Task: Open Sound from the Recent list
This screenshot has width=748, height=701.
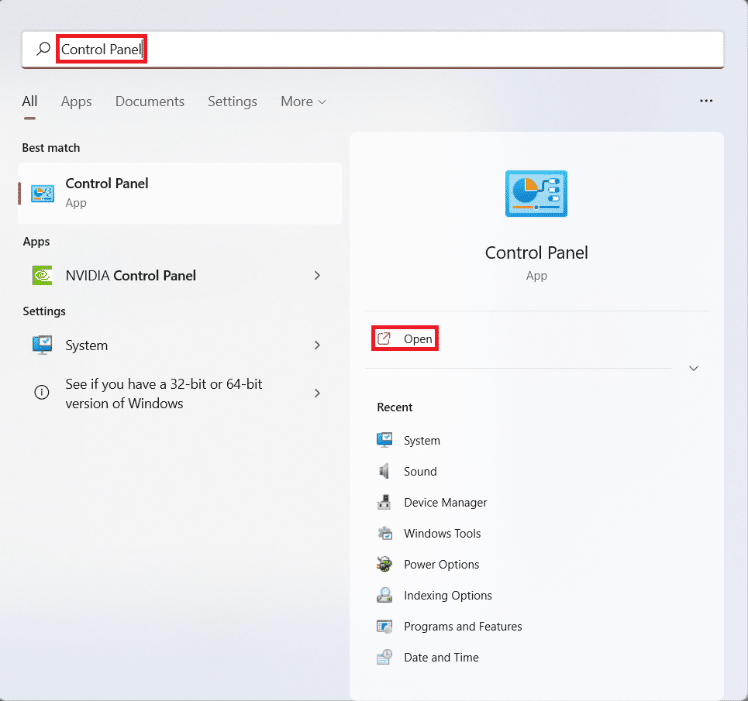Action: click(x=420, y=471)
